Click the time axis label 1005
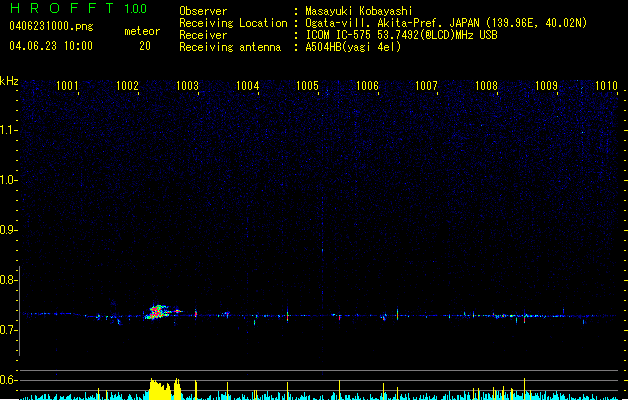This screenshot has width=629, height=400. 307,86
